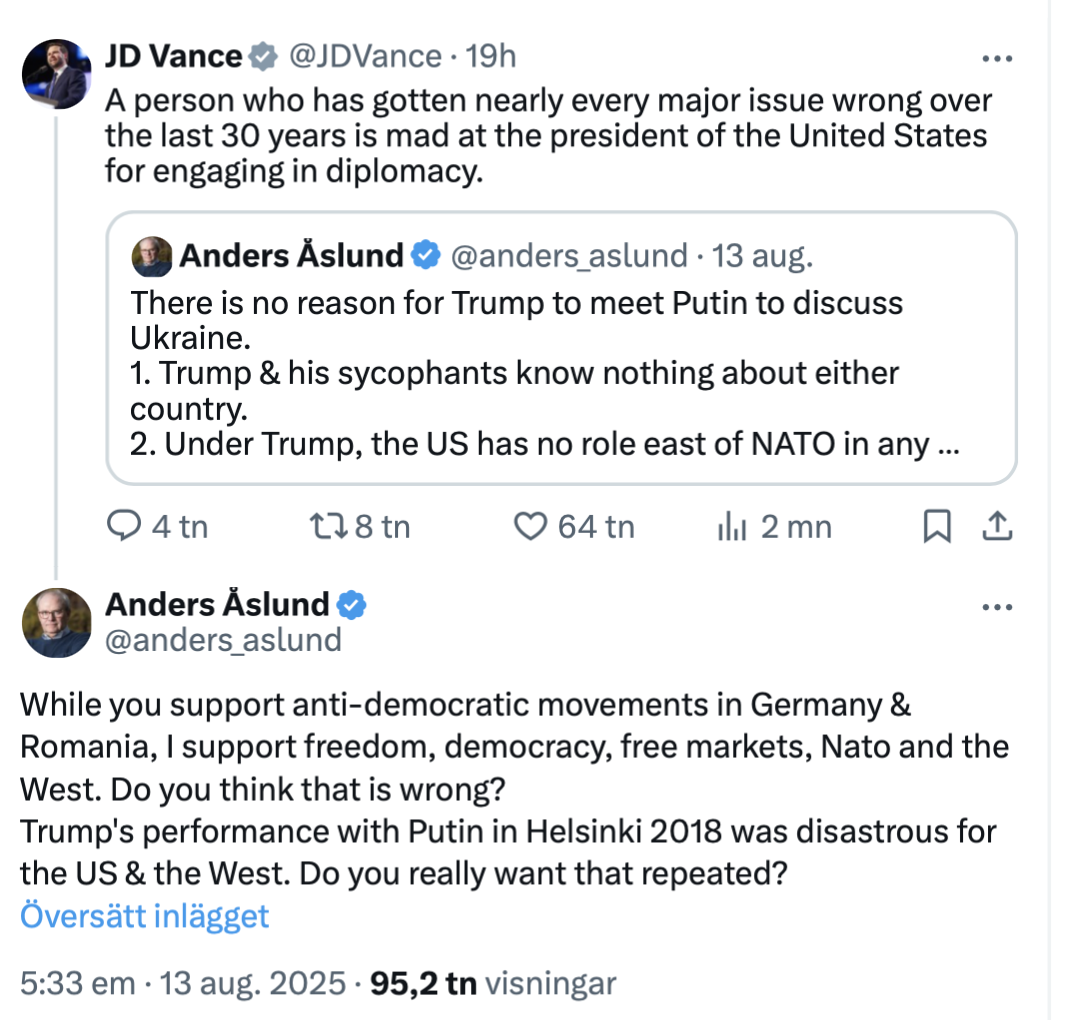The width and height of the screenshot is (1080, 1020).
Task: Open more options menu on JD Vance's post
Action: pyautogui.click(x=997, y=59)
